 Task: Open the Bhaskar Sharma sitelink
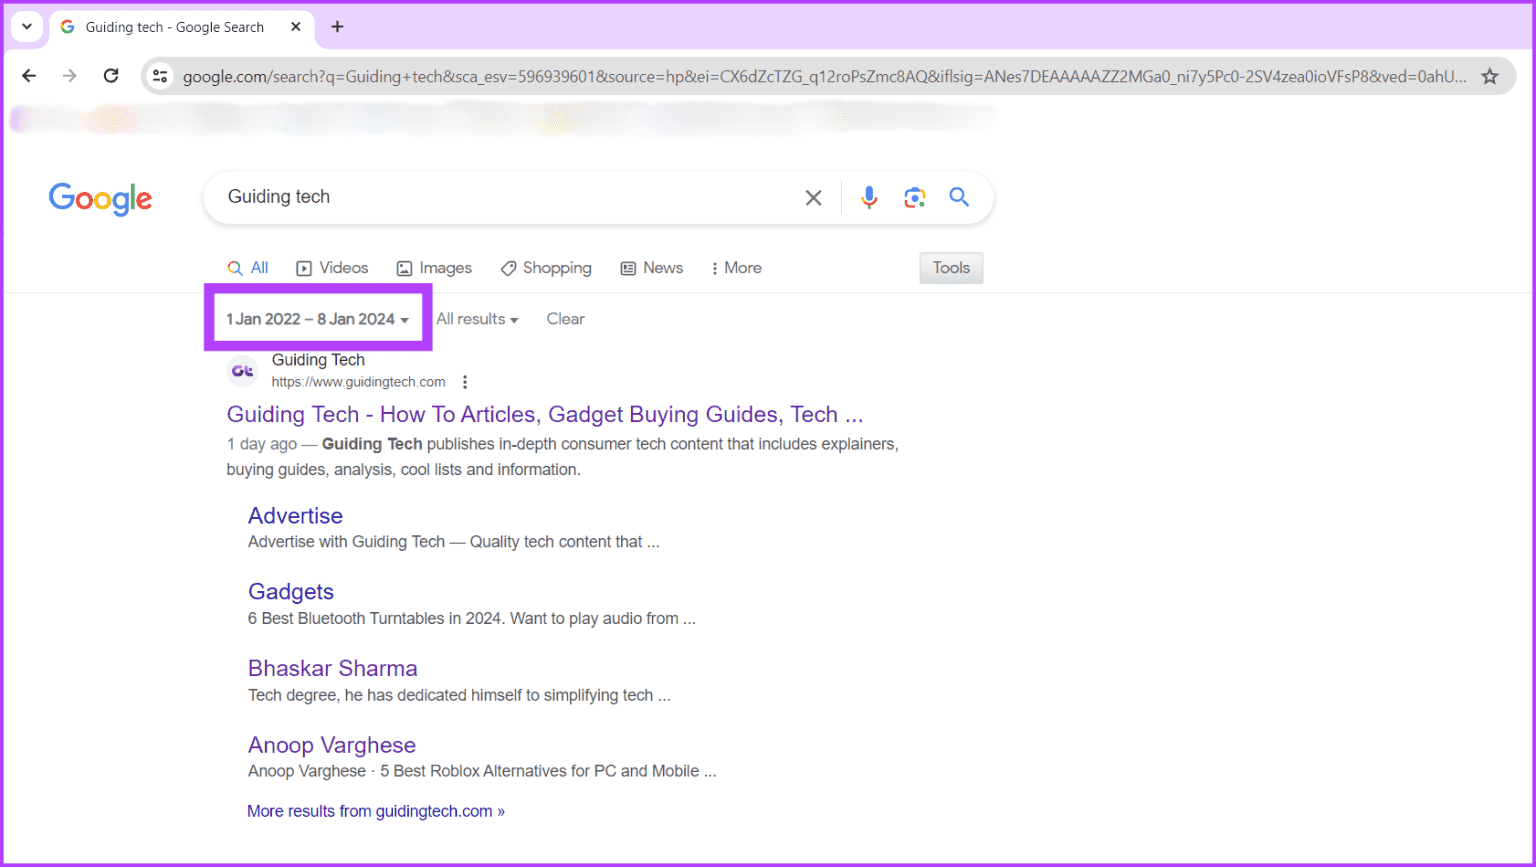point(333,668)
